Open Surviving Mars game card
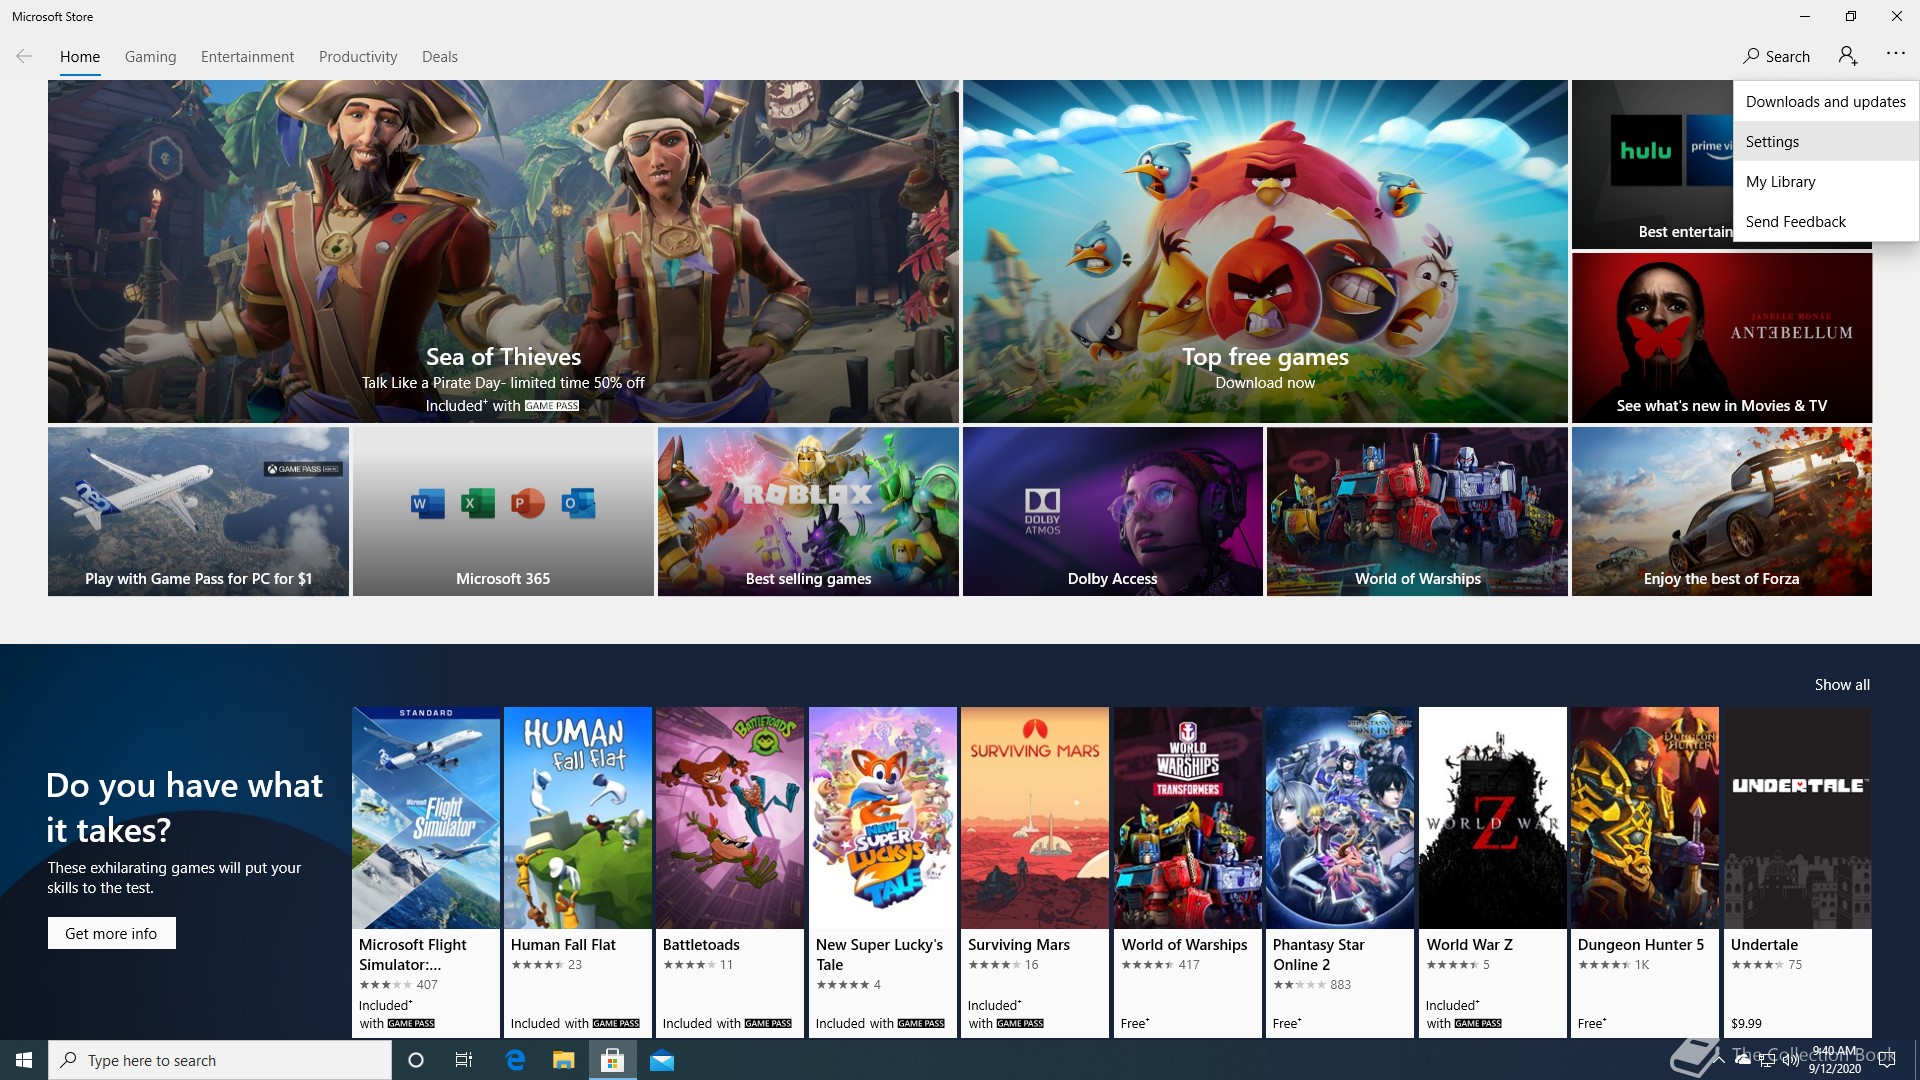Viewport: 1920px width, 1080px height. pyautogui.click(x=1035, y=872)
